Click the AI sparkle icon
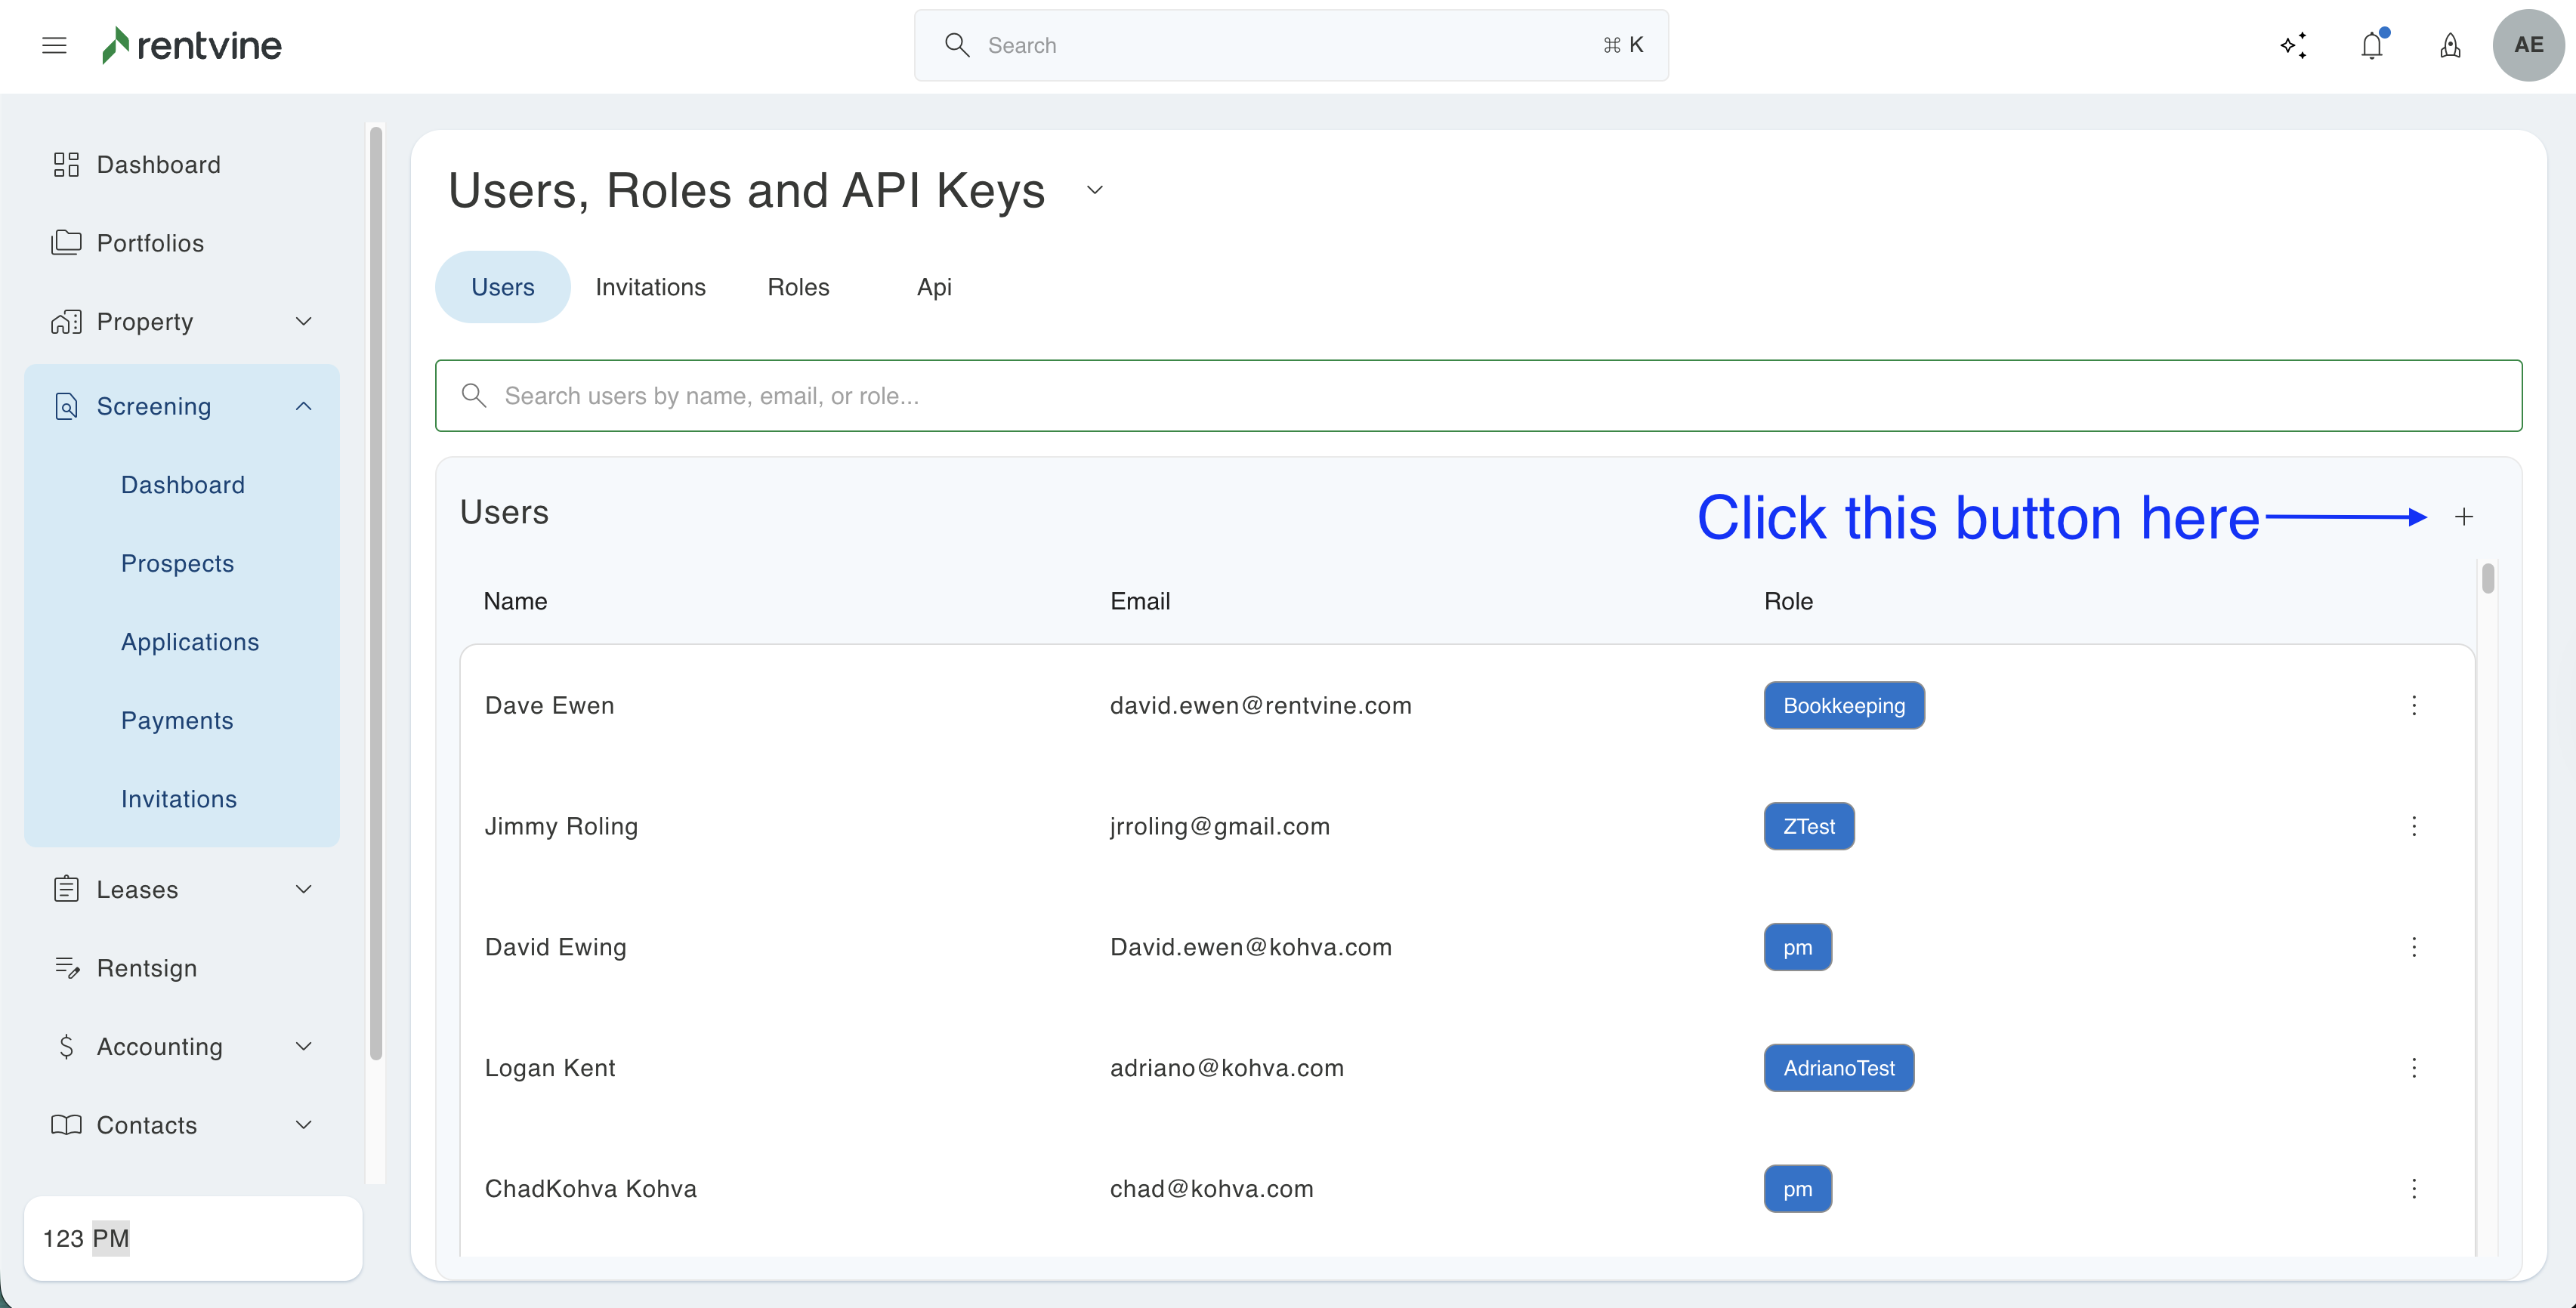This screenshot has width=2576, height=1308. (2293, 45)
